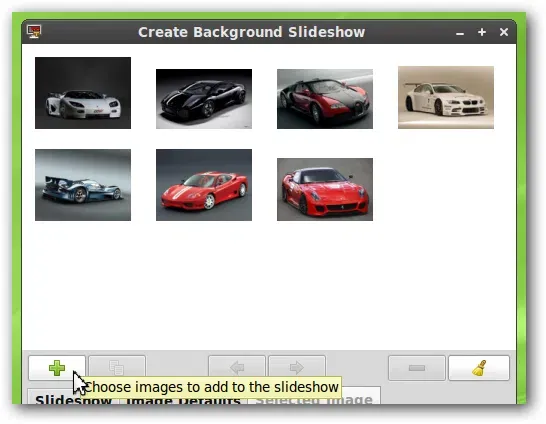Click the duplicate image button
The height and width of the screenshot is (424, 546).
click(x=117, y=367)
